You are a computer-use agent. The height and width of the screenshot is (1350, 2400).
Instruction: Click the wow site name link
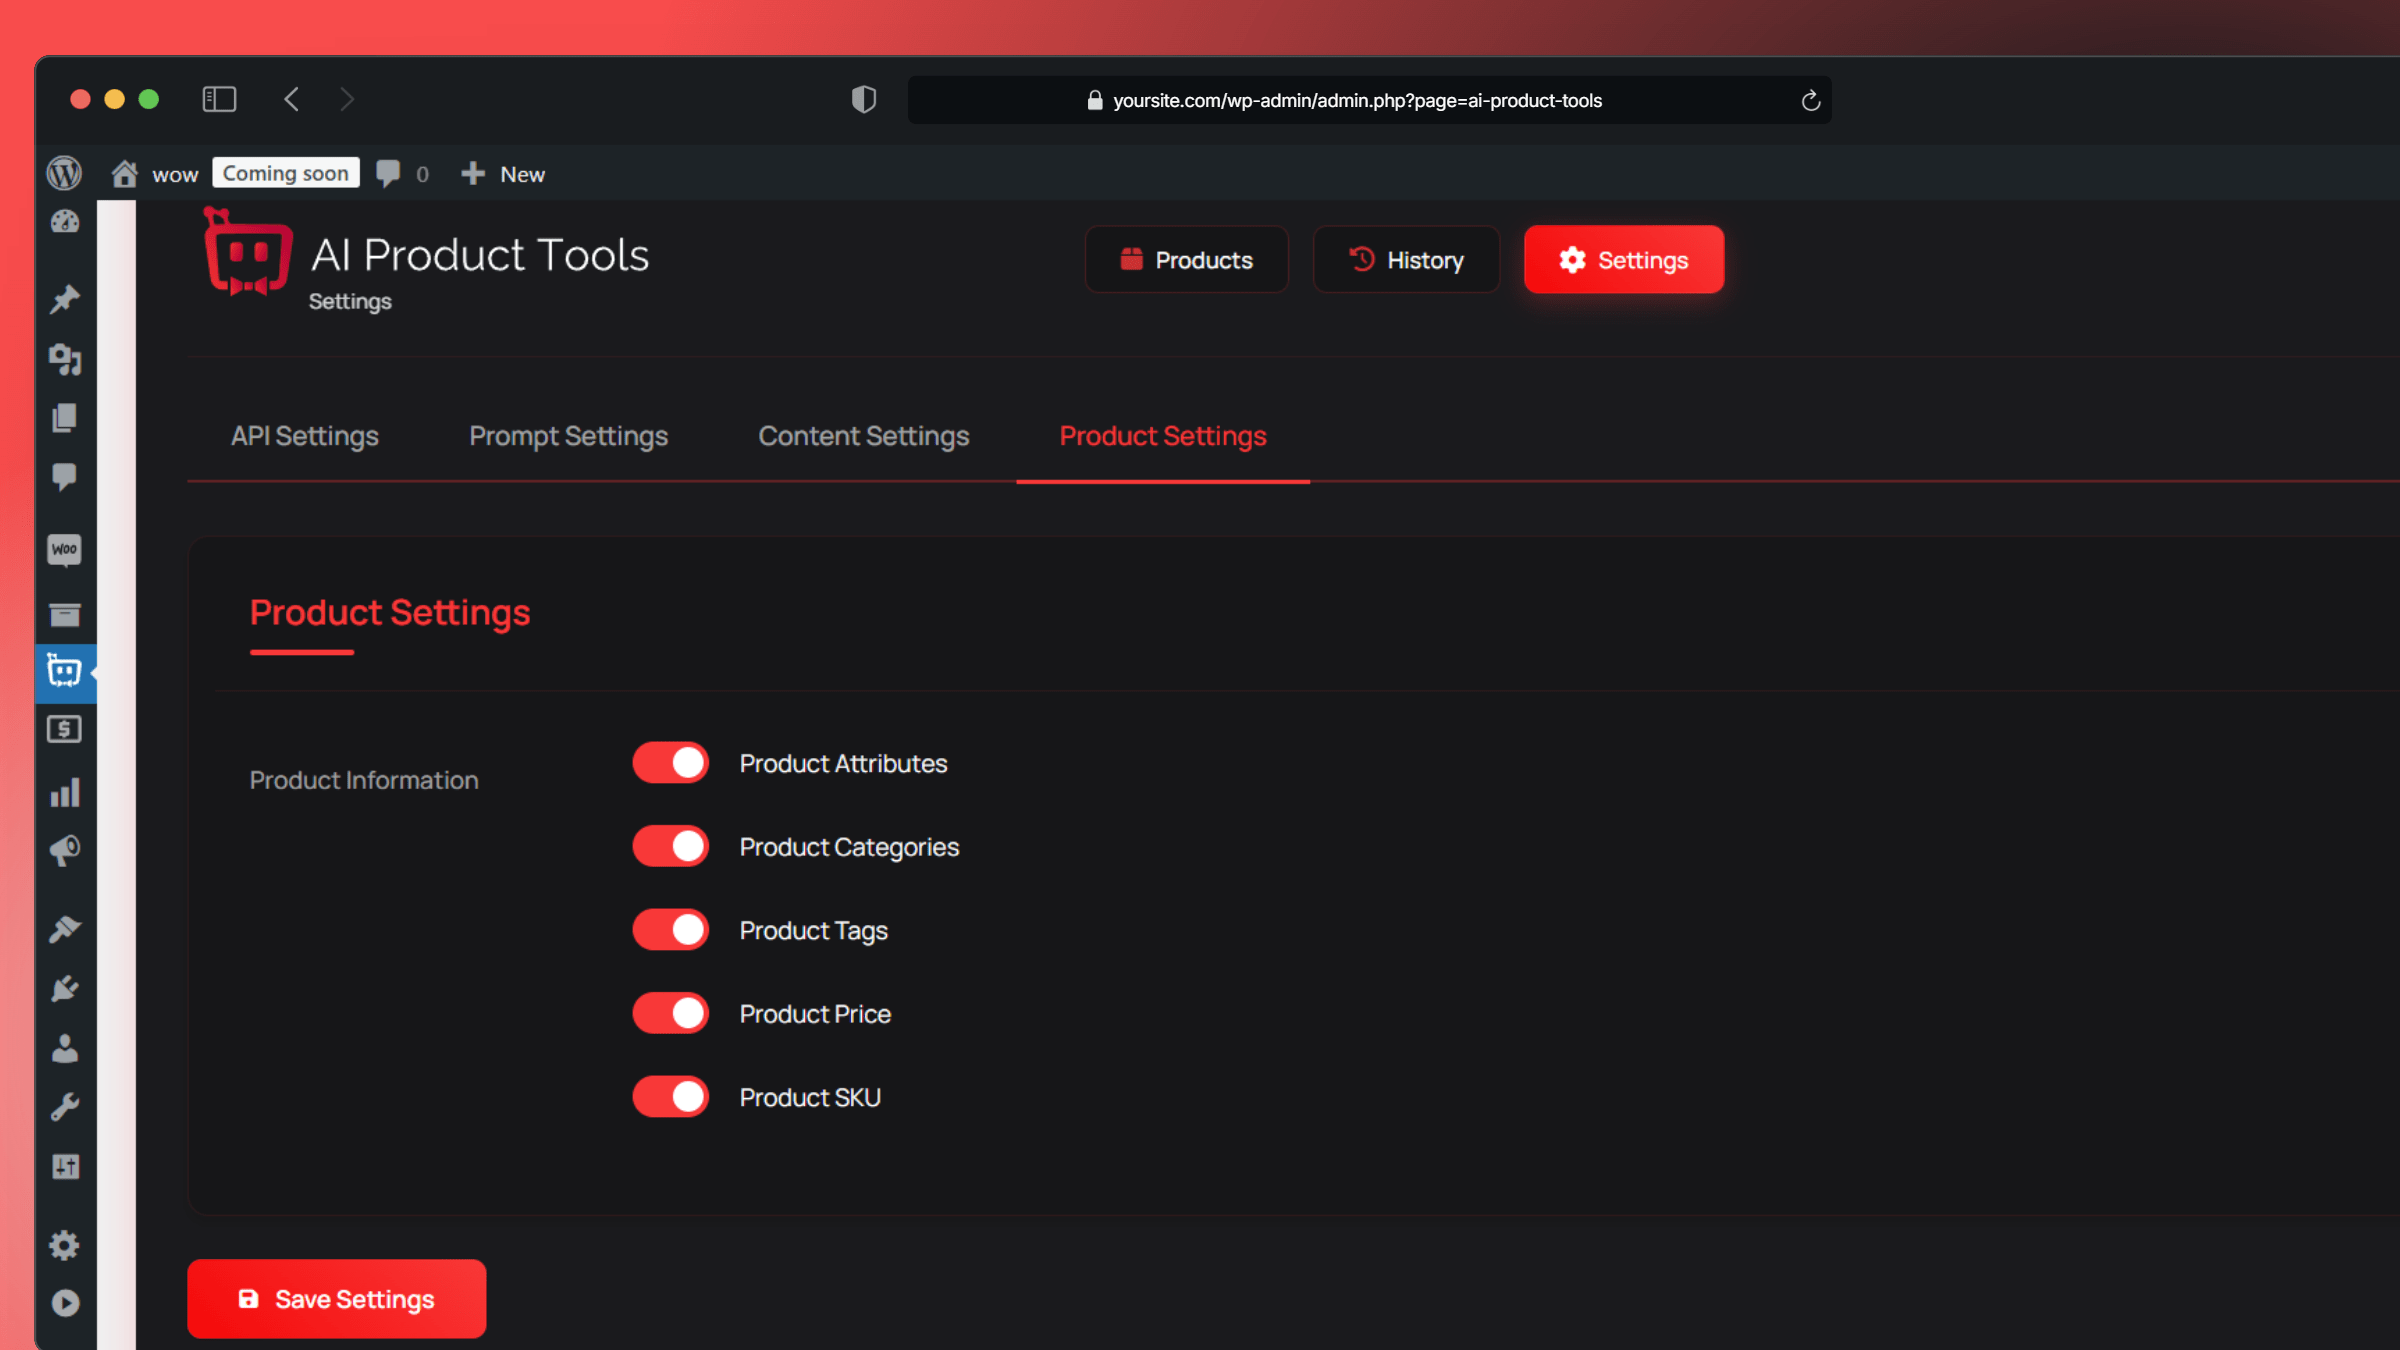tap(175, 175)
